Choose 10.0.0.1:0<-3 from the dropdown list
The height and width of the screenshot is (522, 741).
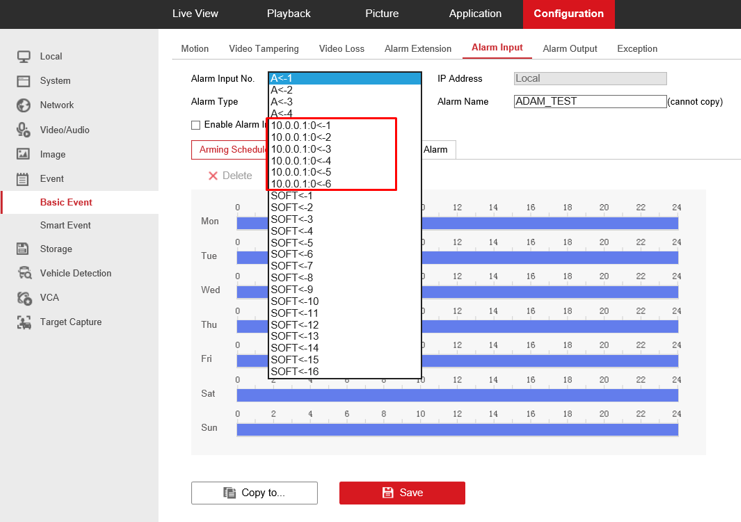(x=301, y=149)
